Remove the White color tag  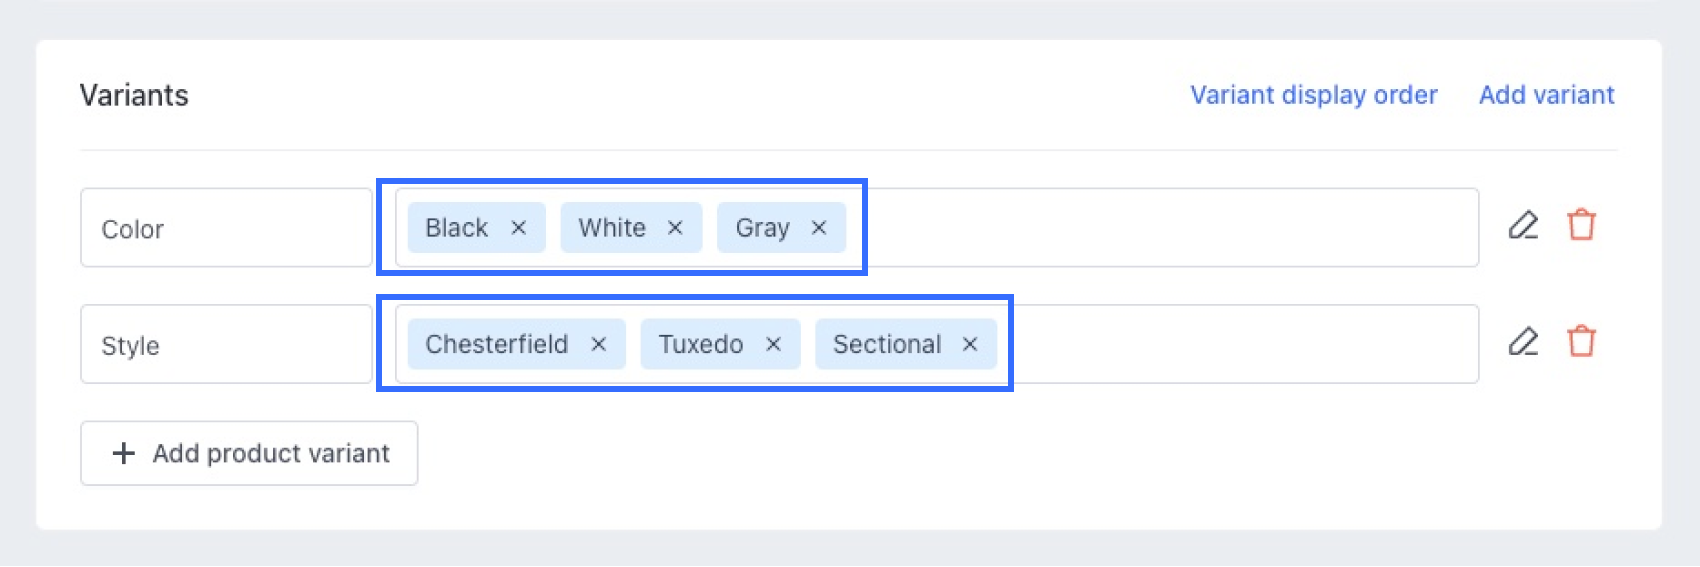pos(675,228)
